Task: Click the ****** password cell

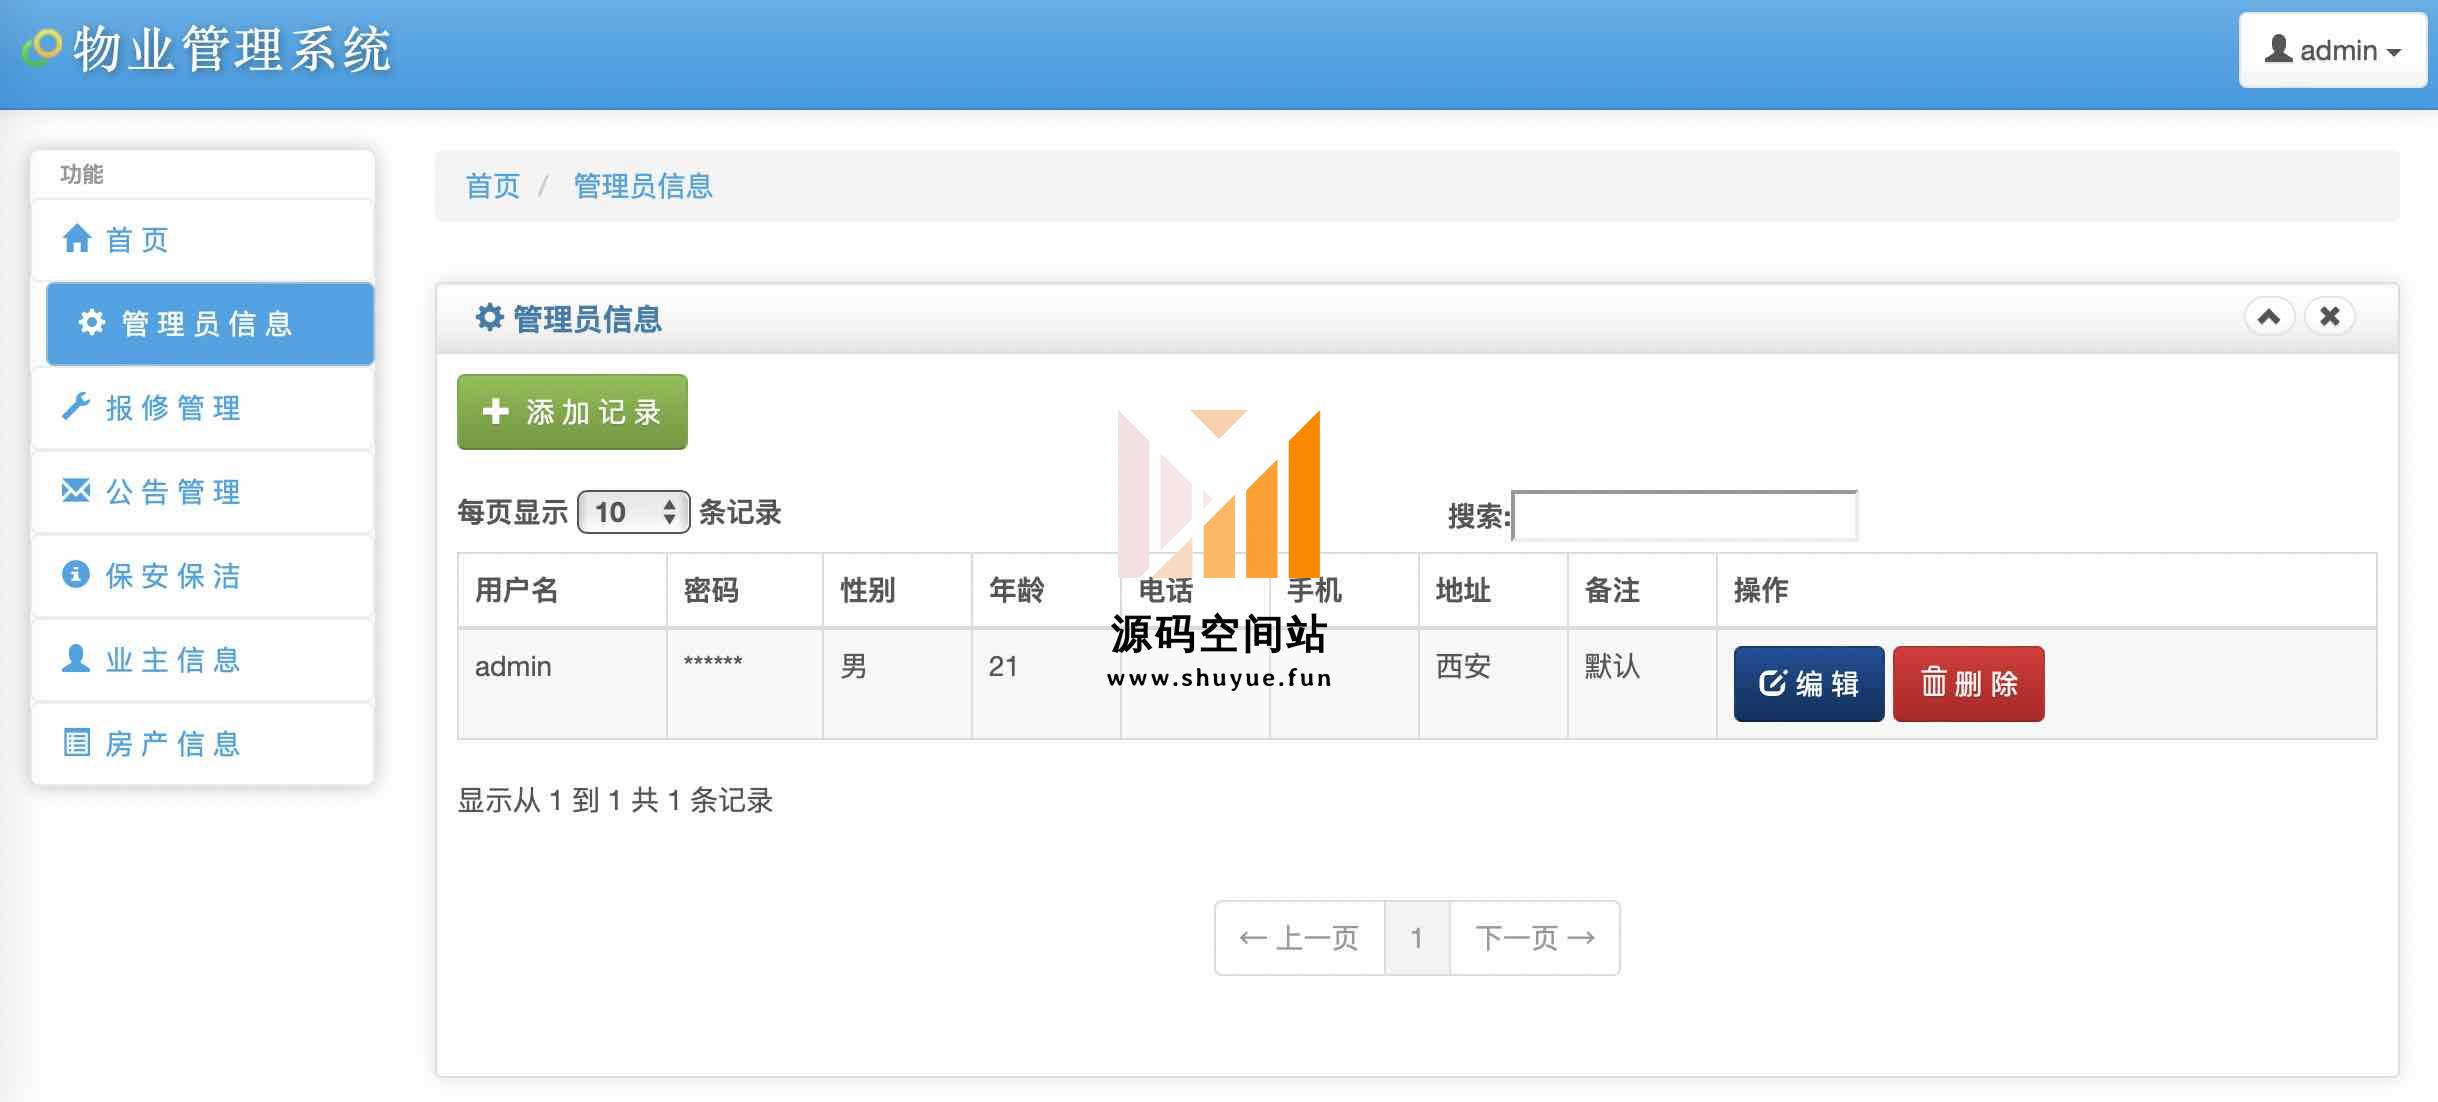Action: click(745, 684)
